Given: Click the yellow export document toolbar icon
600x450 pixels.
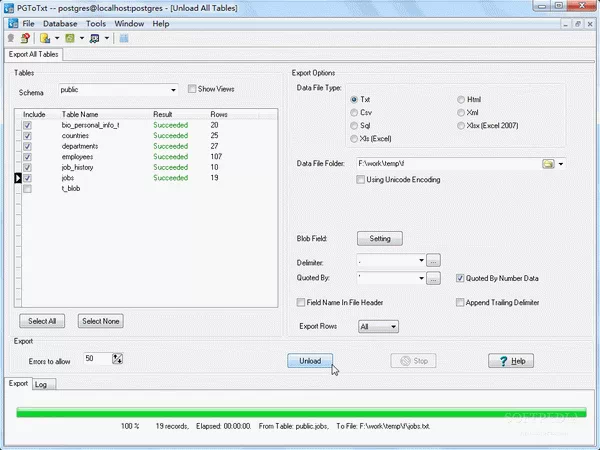Looking at the screenshot, I should (45, 39).
